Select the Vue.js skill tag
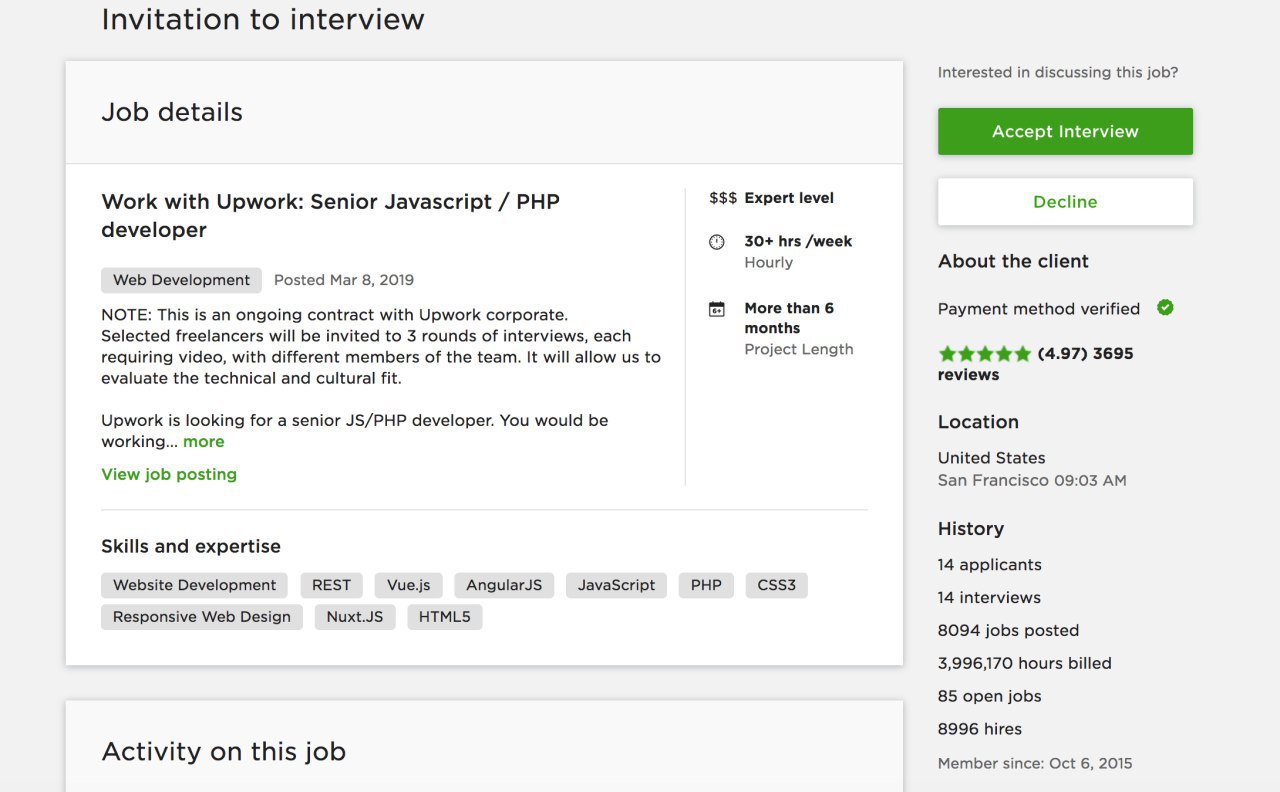The width and height of the screenshot is (1280, 792). pos(408,585)
